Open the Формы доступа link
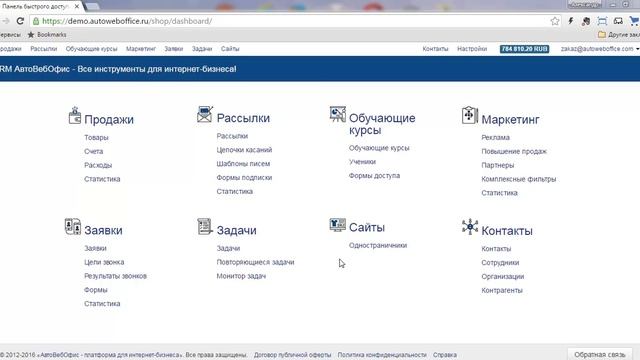The width and height of the screenshot is (640, 360). tap(374, 176)
